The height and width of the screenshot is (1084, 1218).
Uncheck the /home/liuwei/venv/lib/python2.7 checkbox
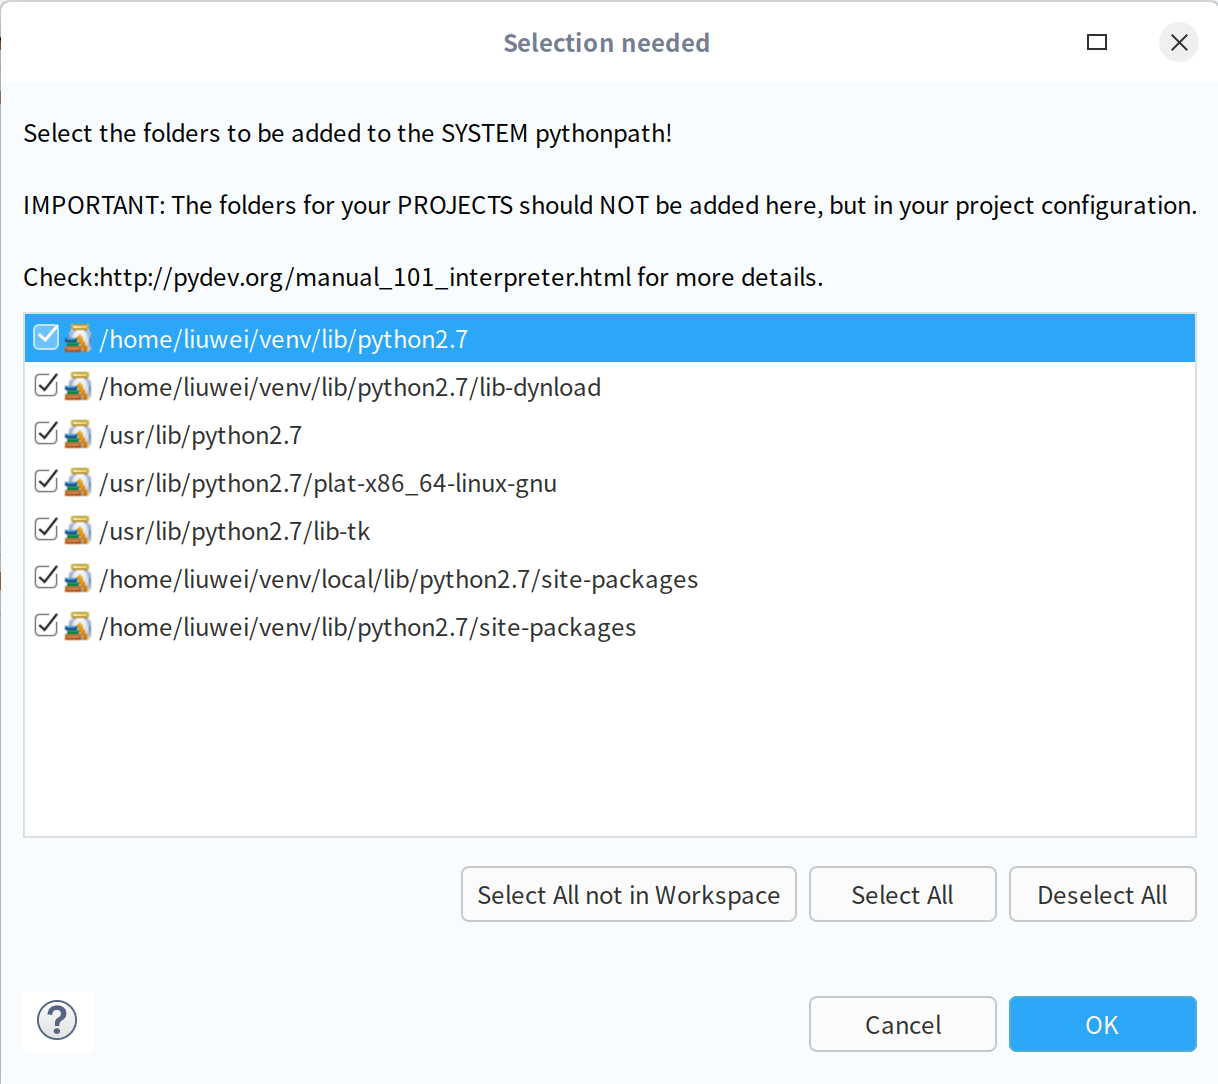point(46,337)
